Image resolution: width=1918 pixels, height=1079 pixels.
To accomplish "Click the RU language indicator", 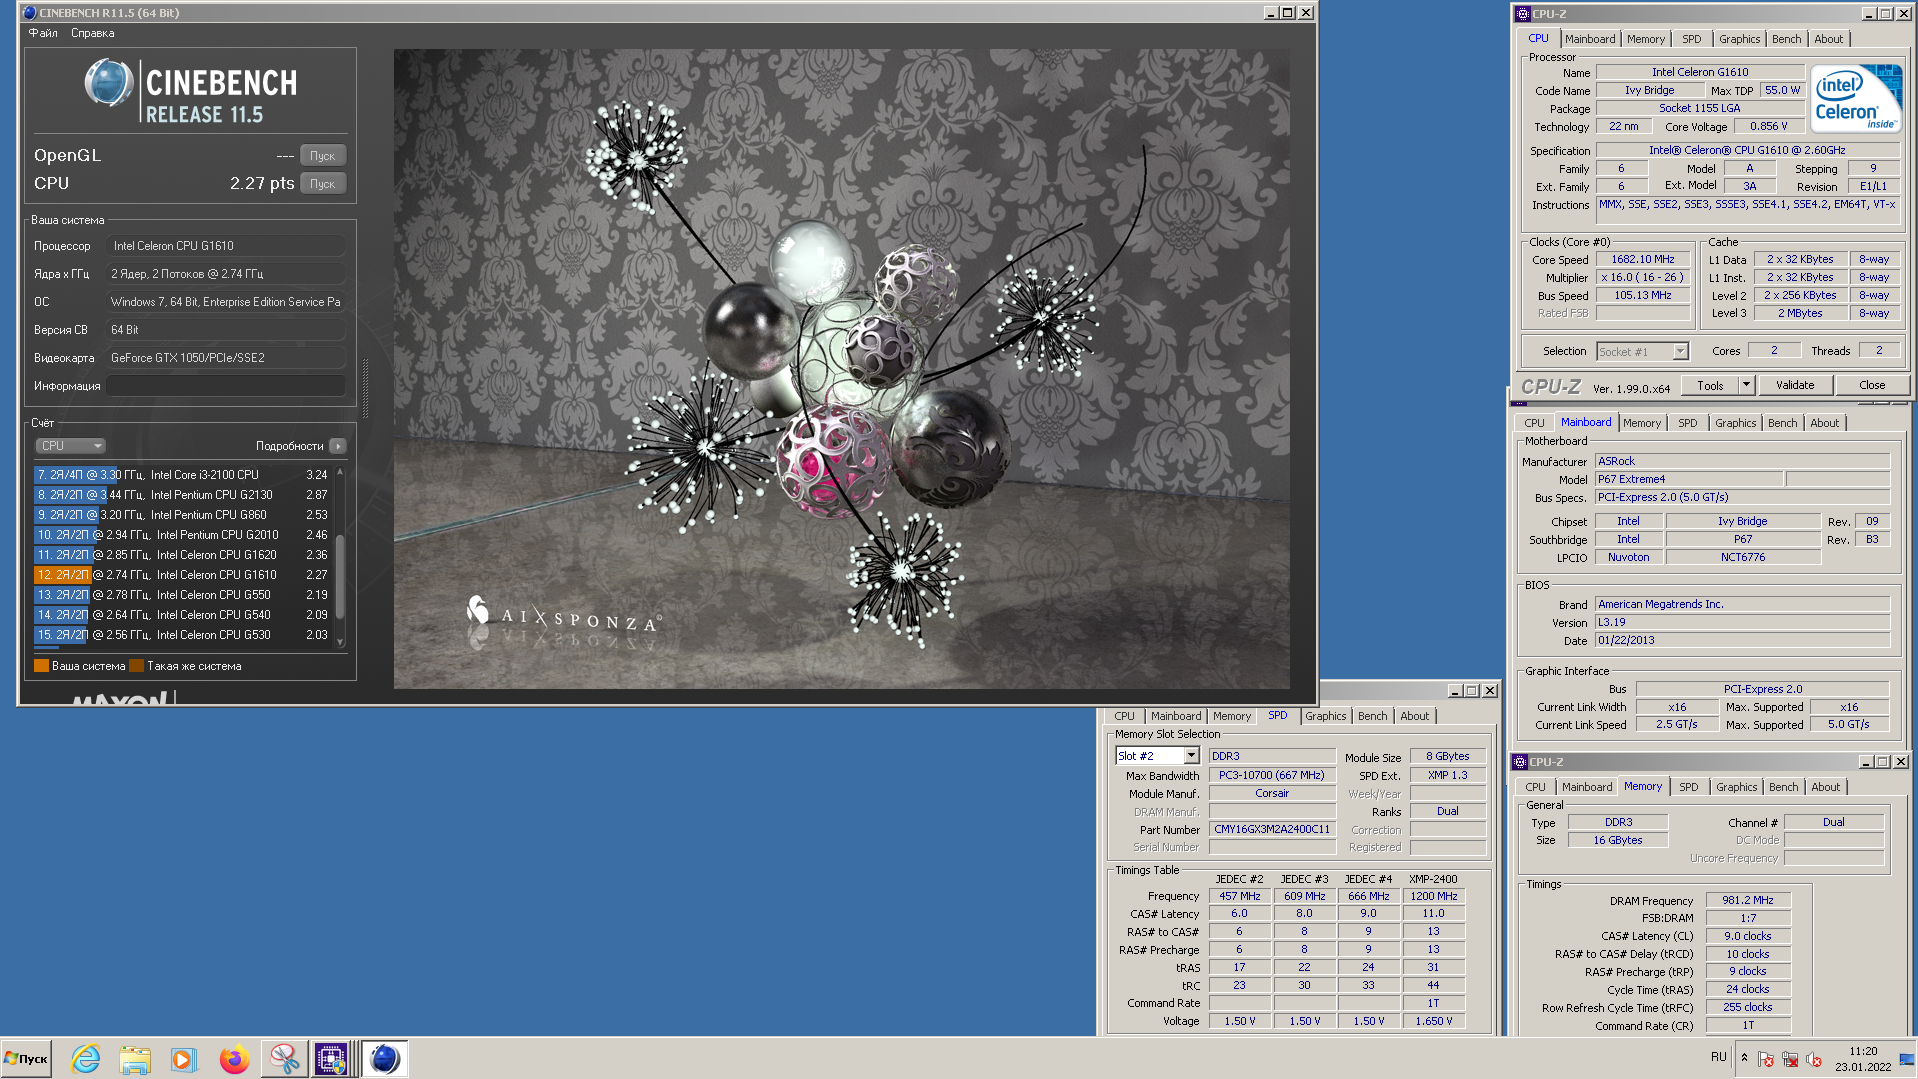I will (1718, 1057).
